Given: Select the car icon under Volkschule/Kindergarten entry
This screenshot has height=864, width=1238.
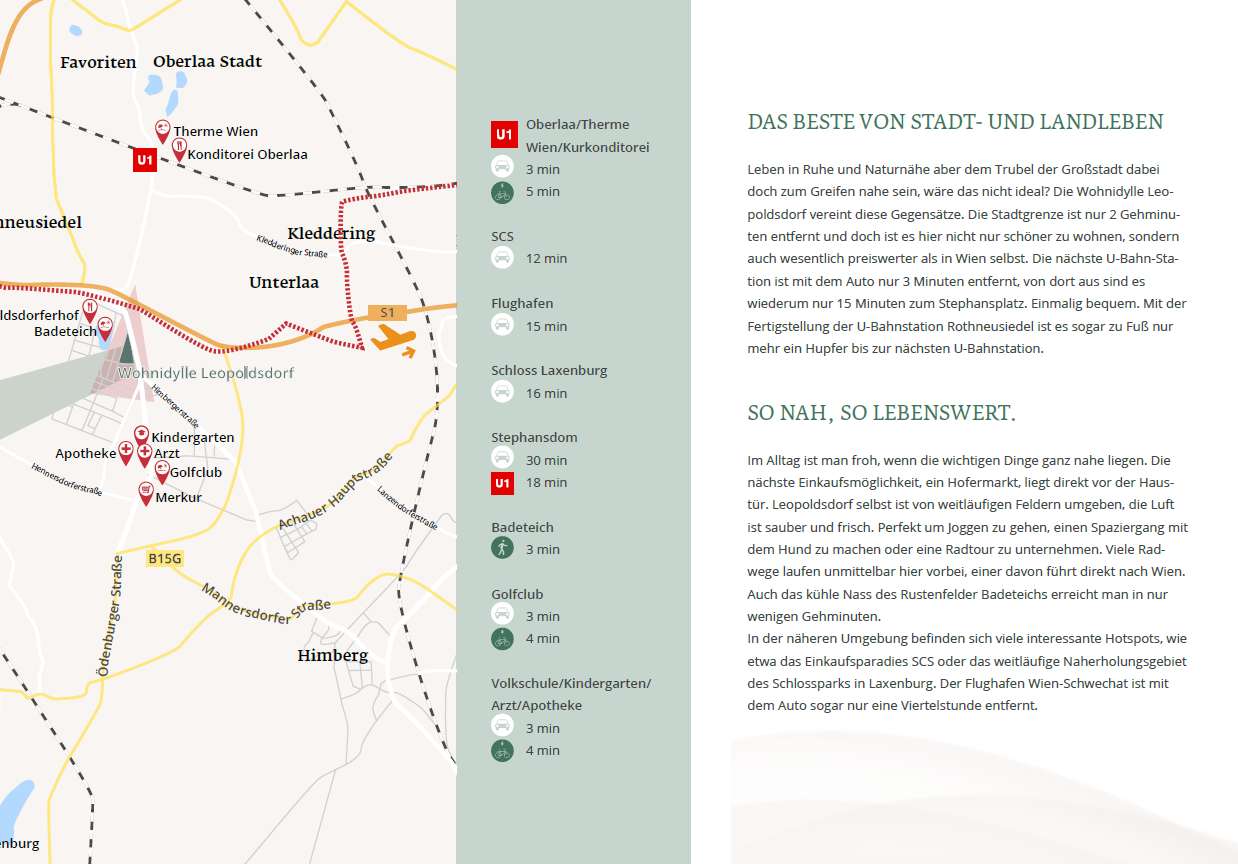Looking at the screenshot, I should pos(502,727).
